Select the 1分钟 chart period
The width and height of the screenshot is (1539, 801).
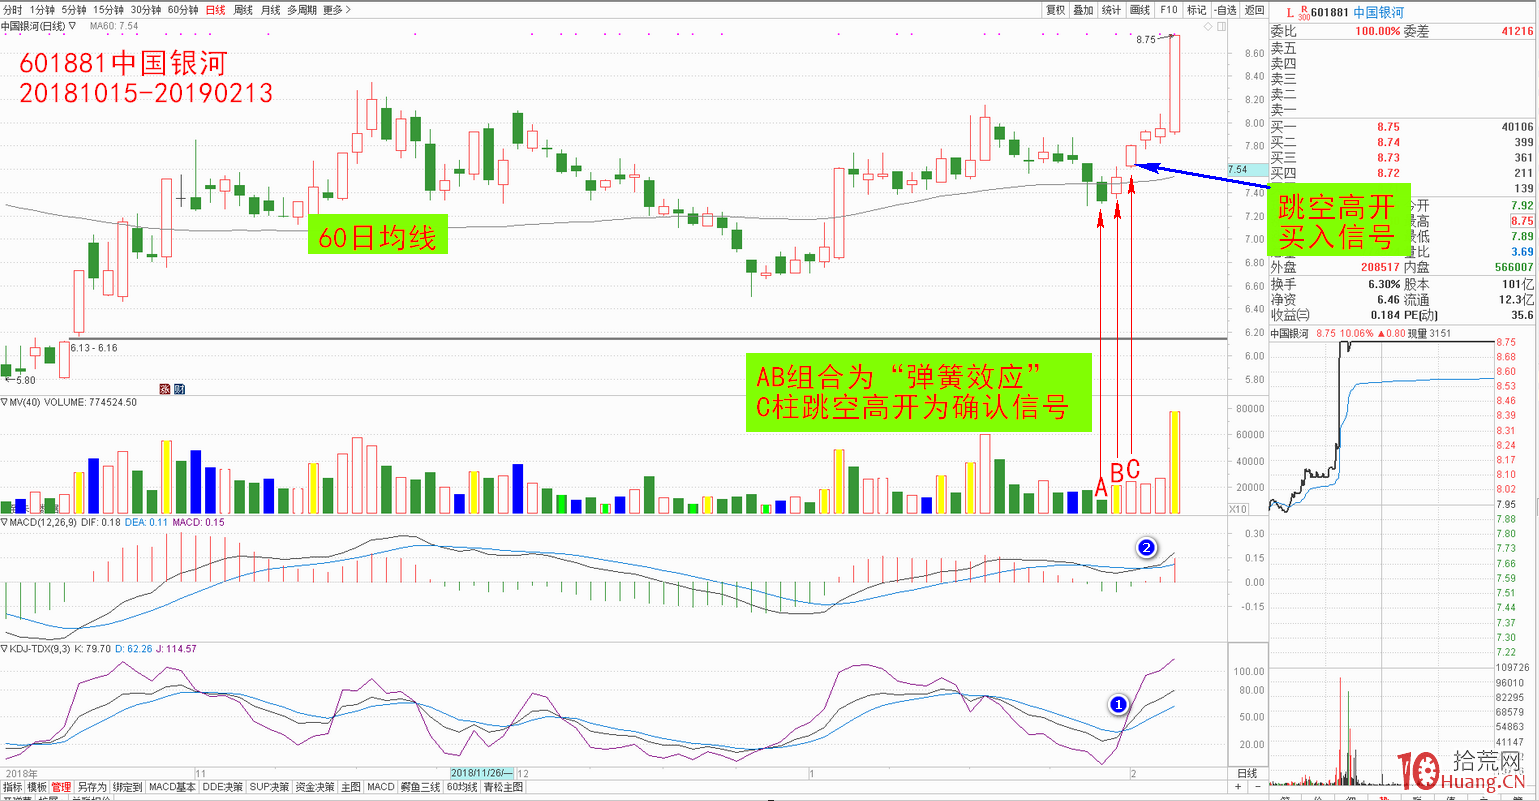(x=42, y=10)
